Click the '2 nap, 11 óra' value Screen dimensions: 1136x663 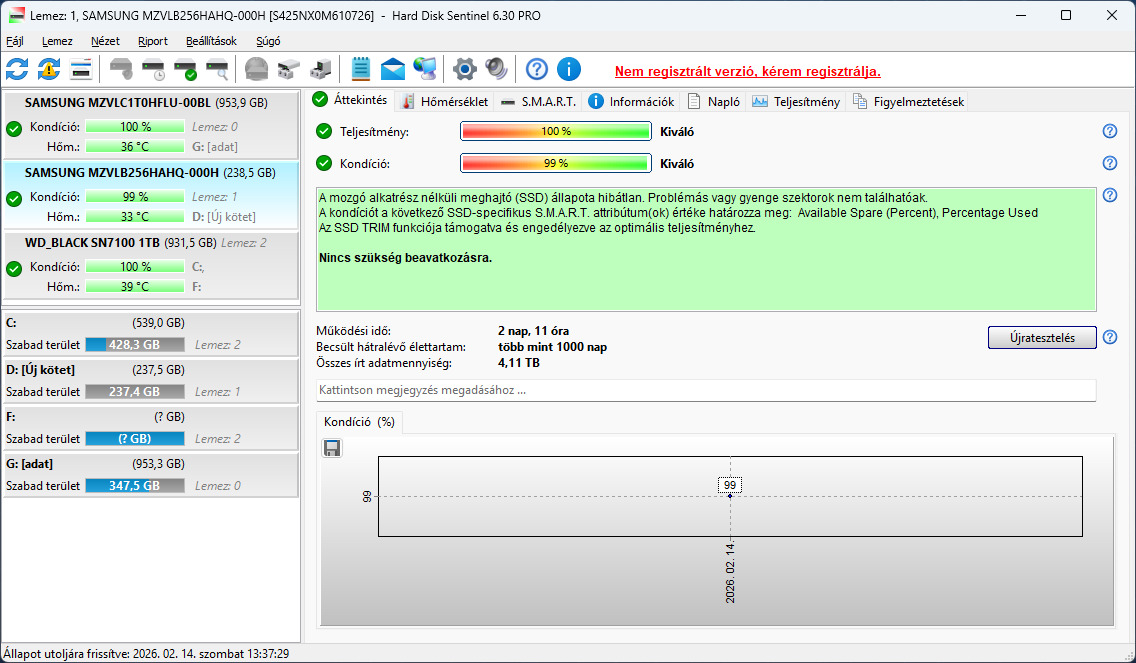(533, 331)
